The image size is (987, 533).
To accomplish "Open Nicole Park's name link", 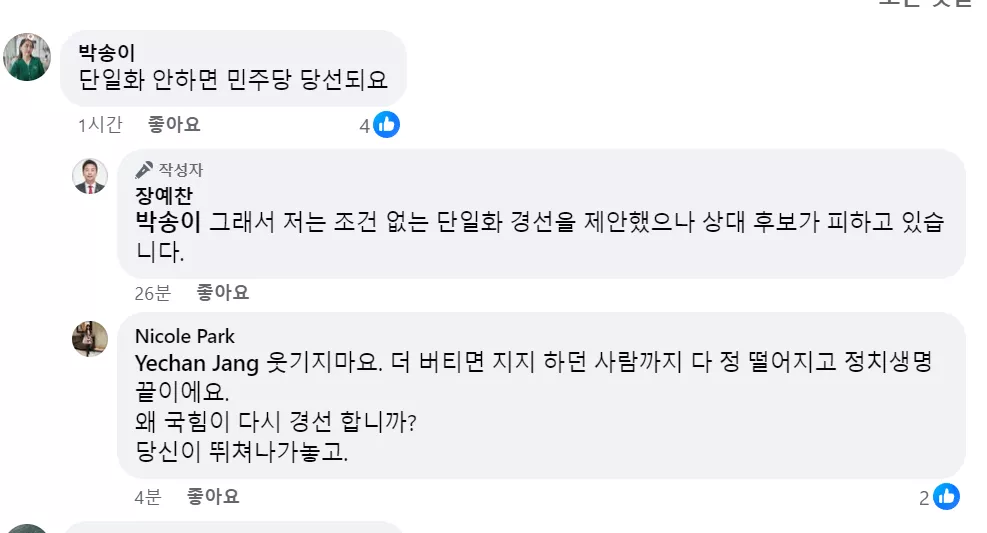I will point(184,336).
